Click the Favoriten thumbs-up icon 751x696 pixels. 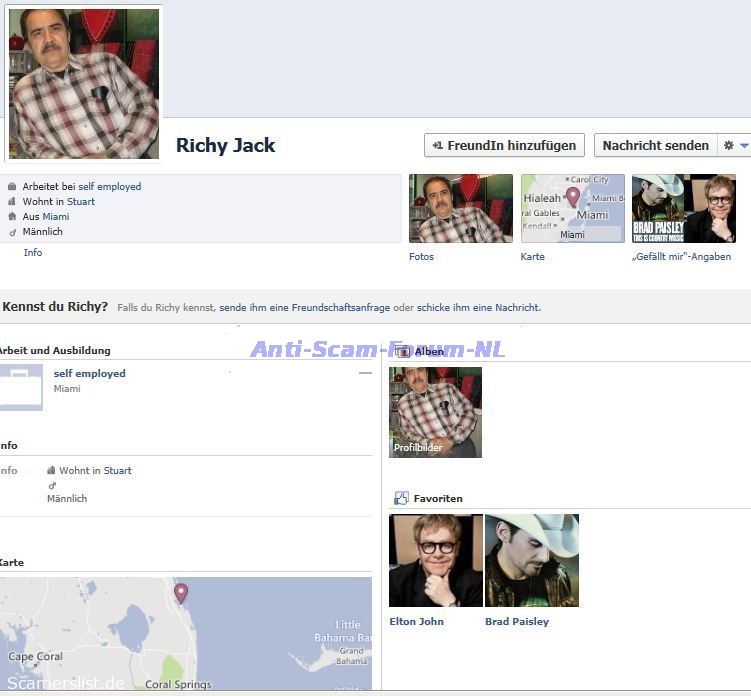(x=401, y=498)
